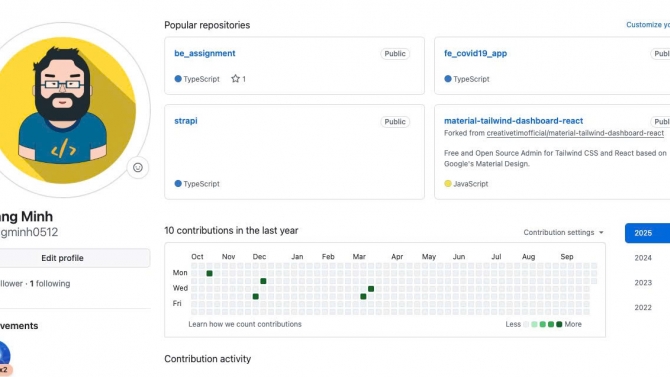Click the Edit profile button

coord(62,258)
